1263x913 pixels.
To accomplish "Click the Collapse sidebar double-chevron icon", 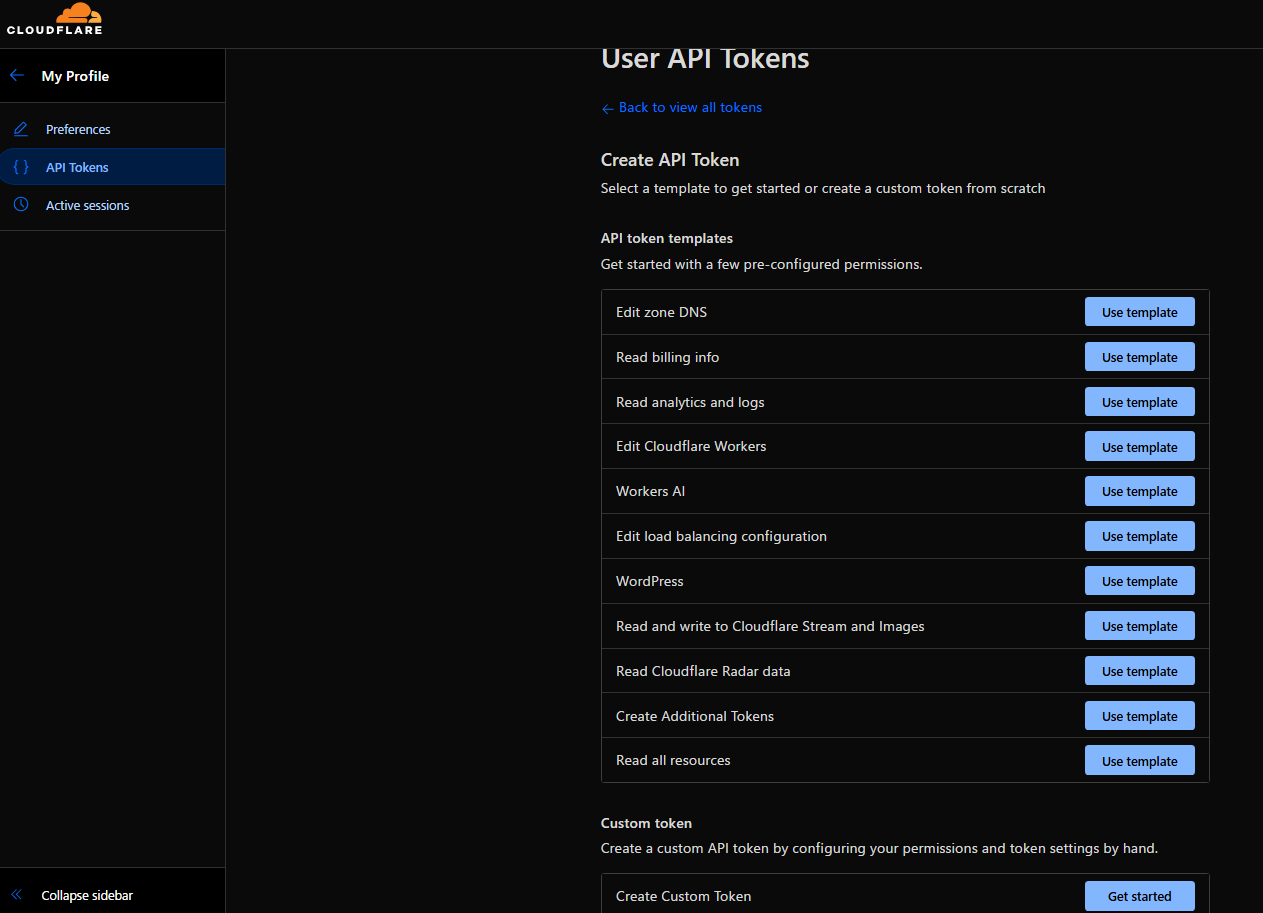I will [16, 895].
